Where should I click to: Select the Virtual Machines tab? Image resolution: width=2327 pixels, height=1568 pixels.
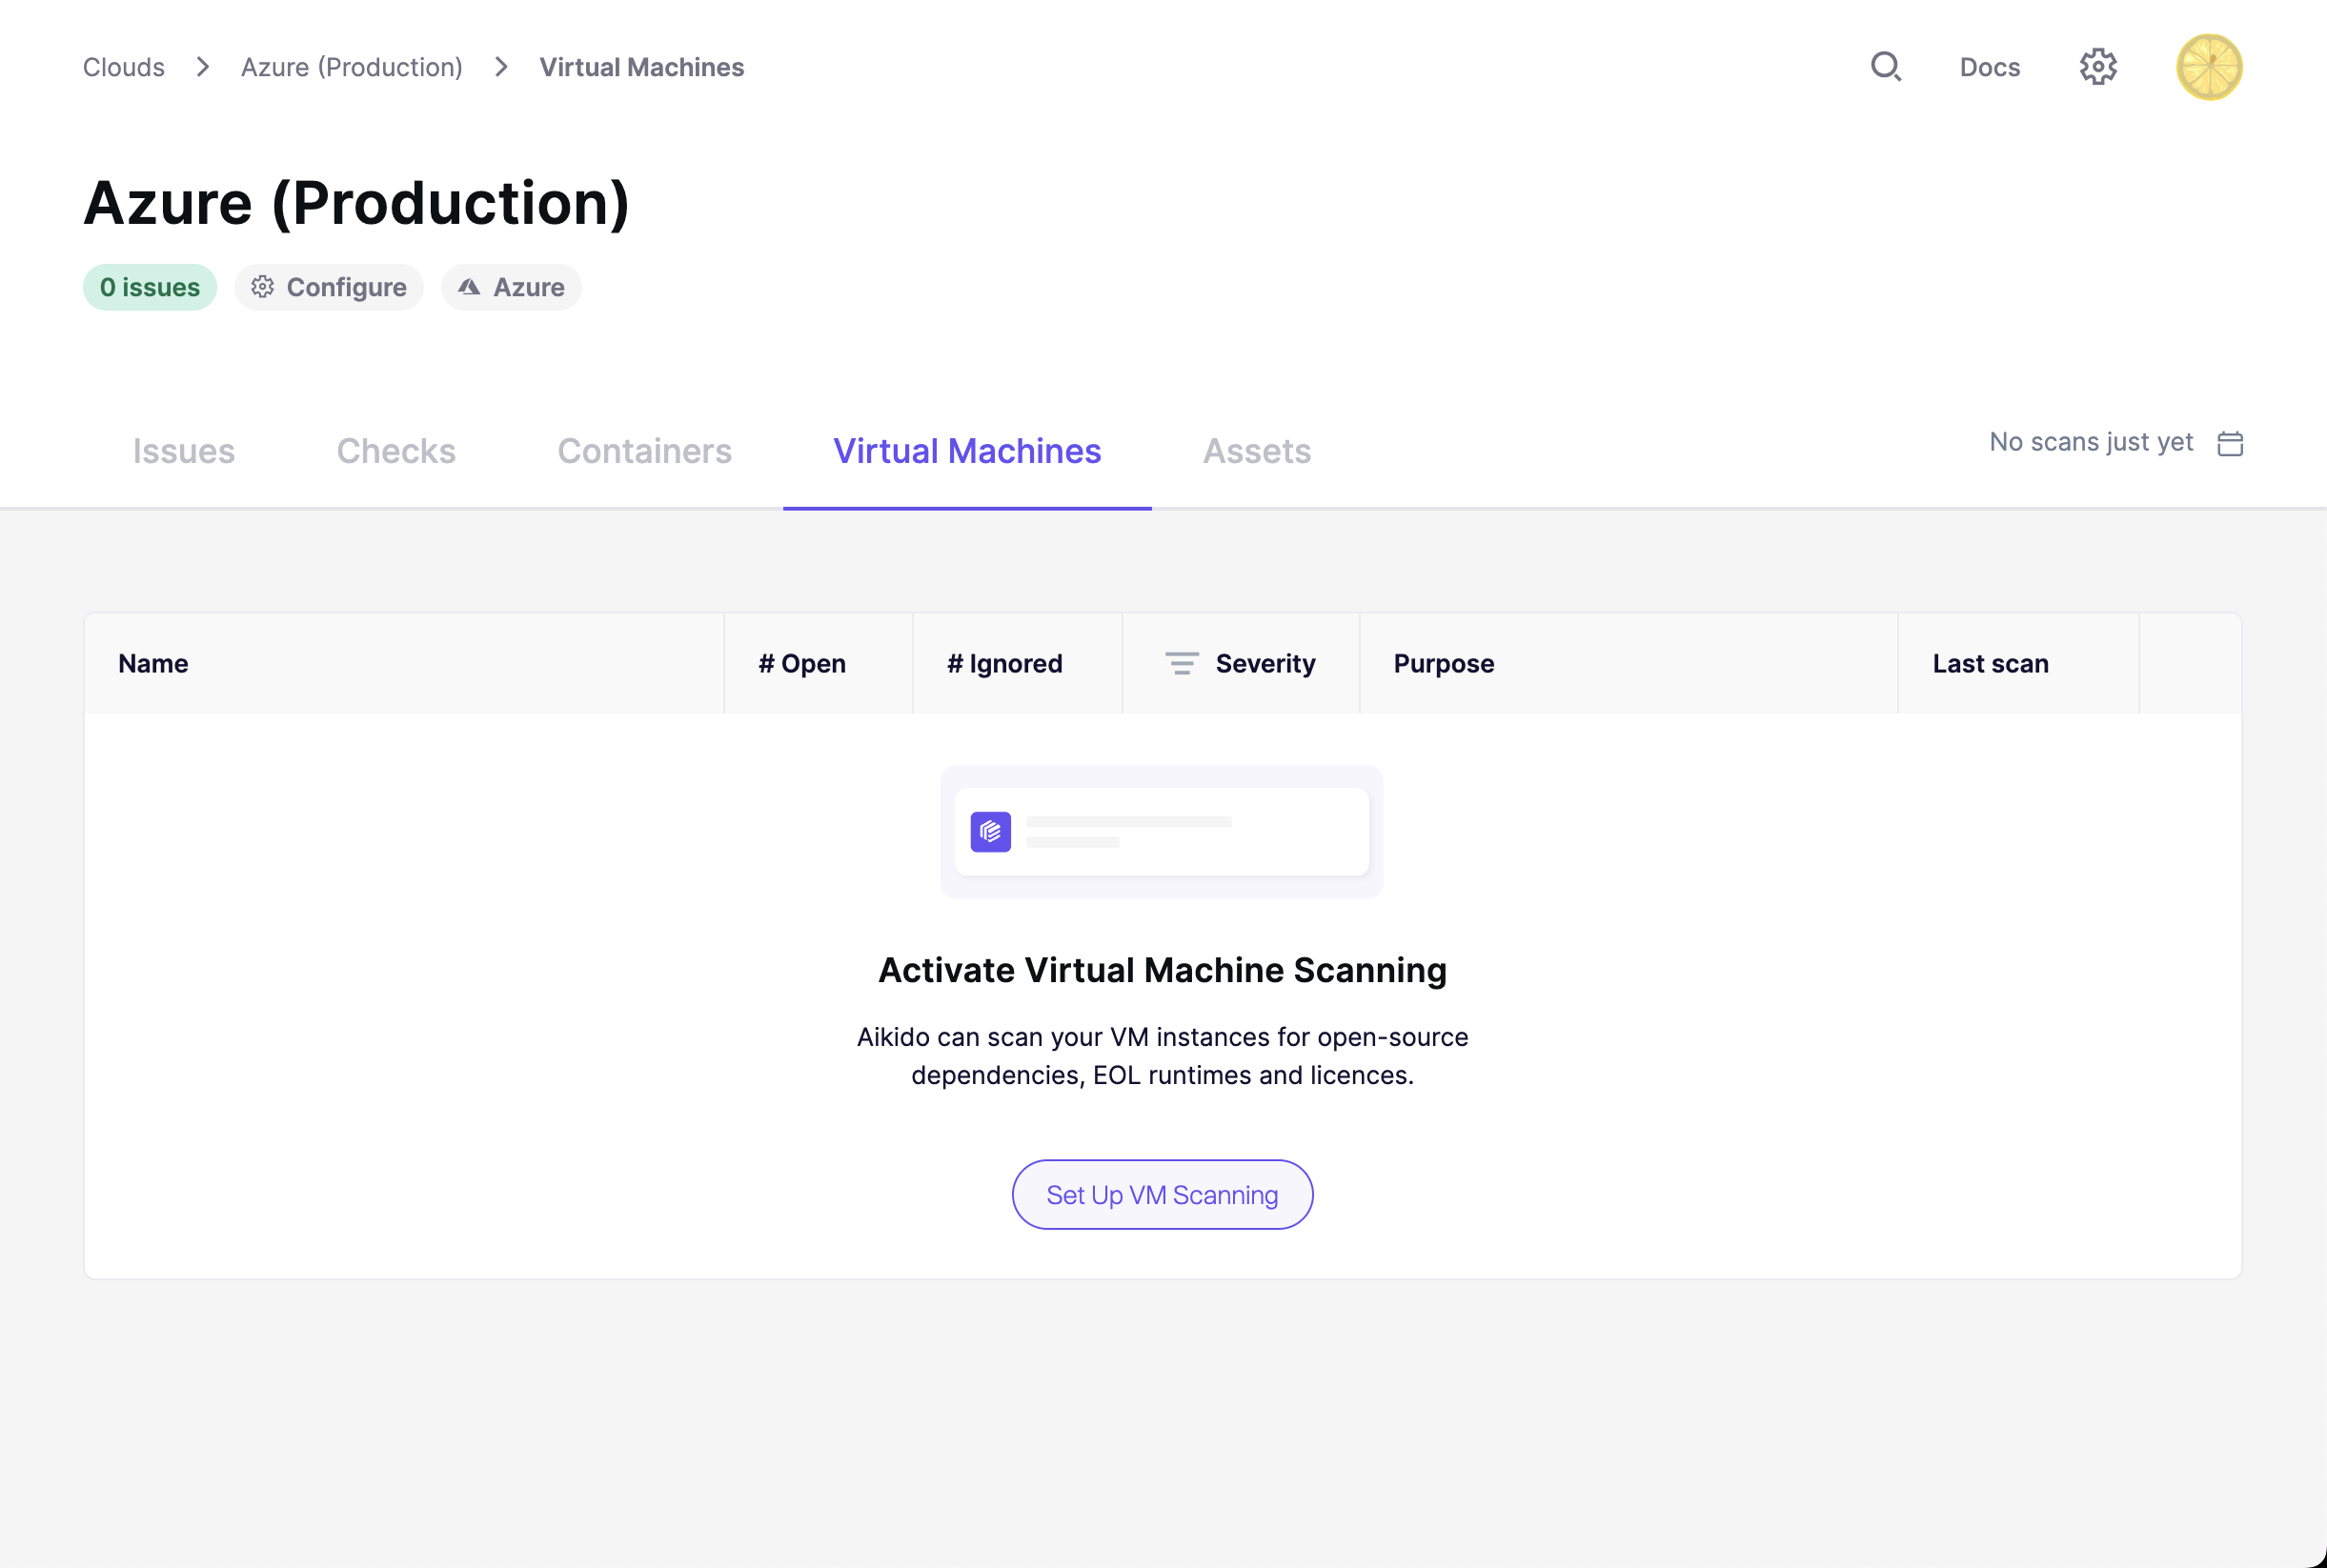coord(967,451)
